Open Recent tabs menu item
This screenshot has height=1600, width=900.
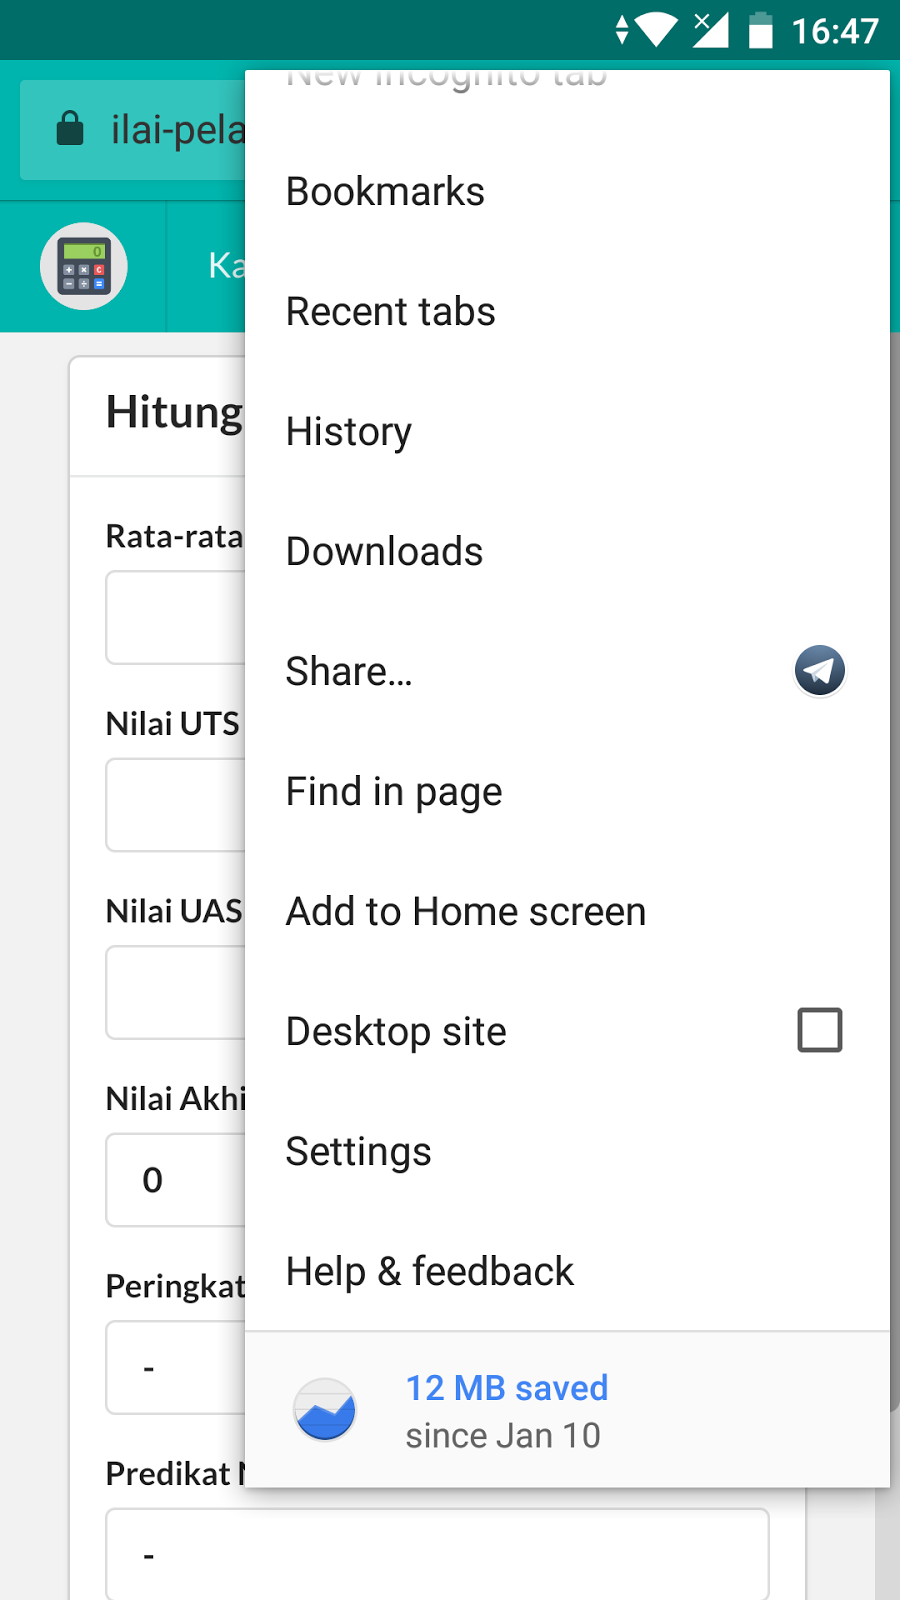pos(390,312)
